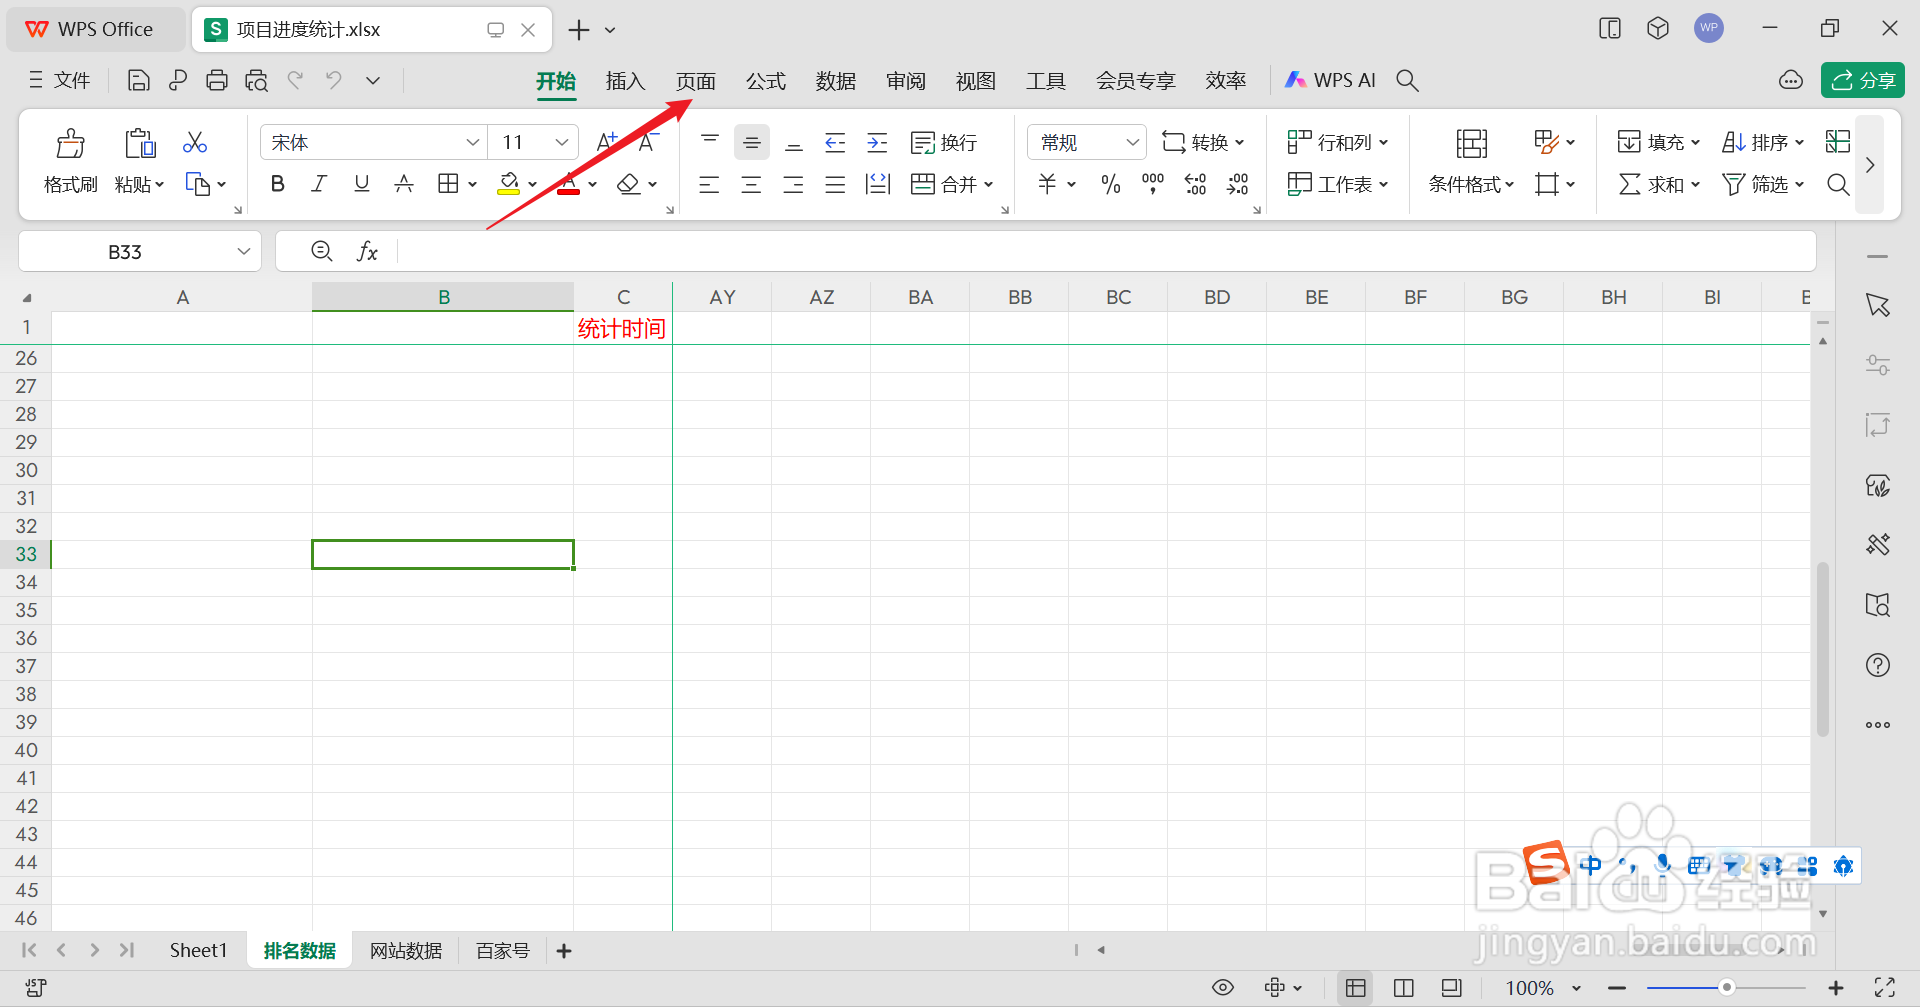Open the search icon beside WPS AI
Screen dimensions: 1920x1007
coord(1407,81)
